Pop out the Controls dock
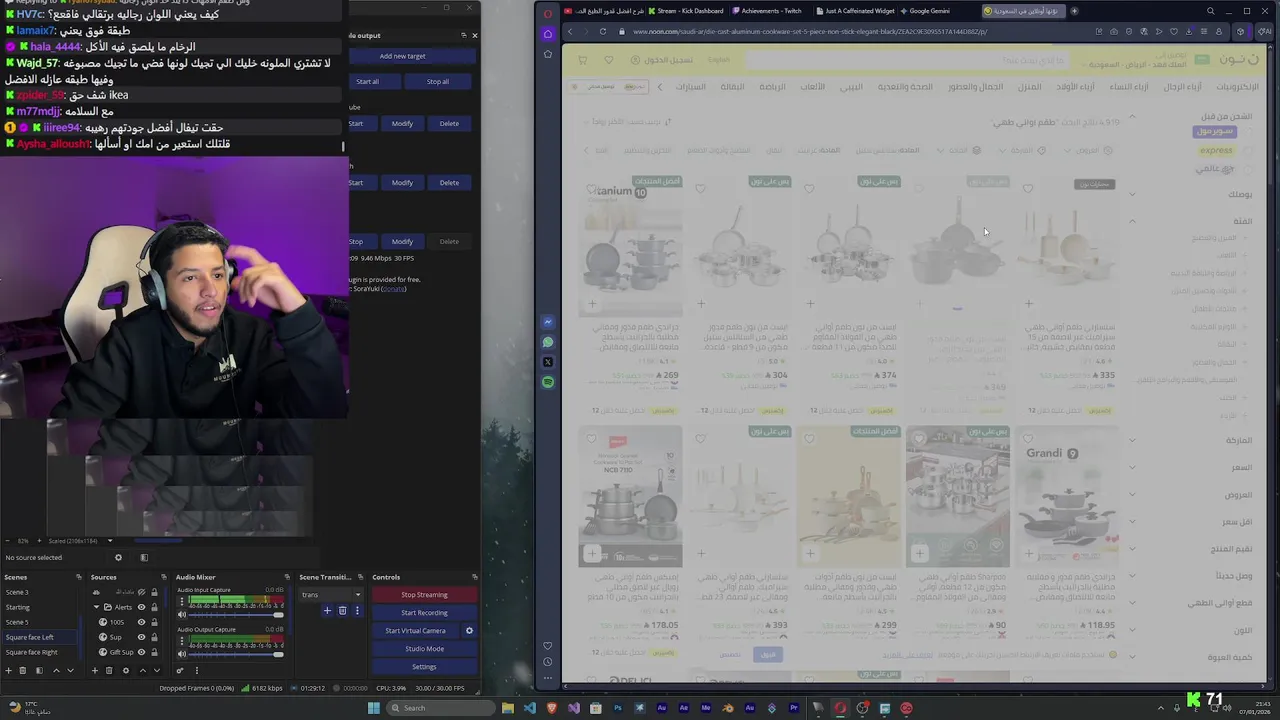Image resolution: width=1280 pixels, height=720 pixels. pyautogui.click(x=474, y=577)
